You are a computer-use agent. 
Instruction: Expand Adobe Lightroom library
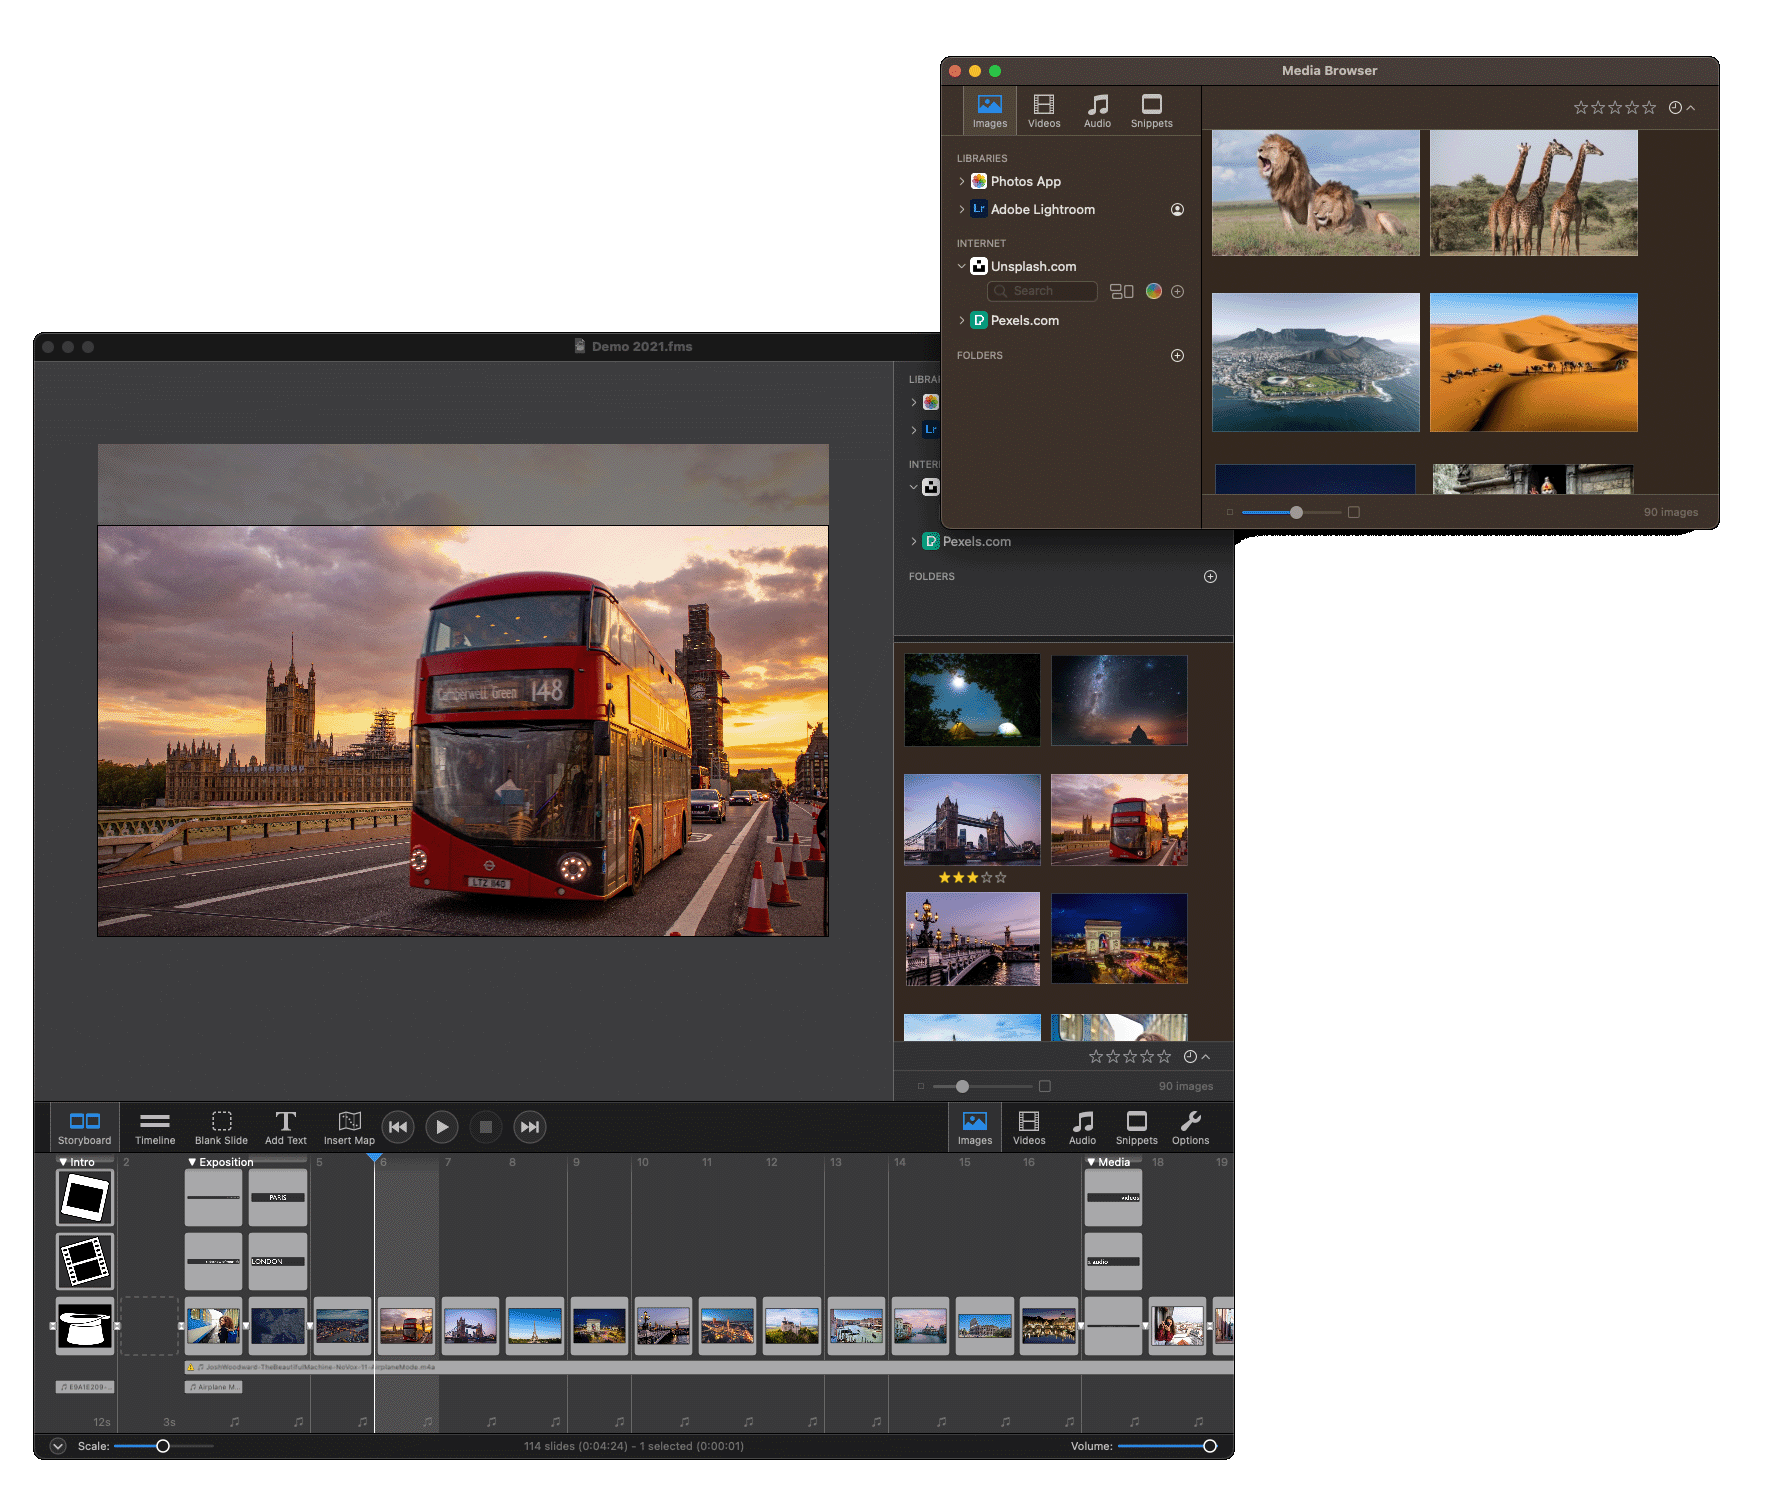pos(962,210)
